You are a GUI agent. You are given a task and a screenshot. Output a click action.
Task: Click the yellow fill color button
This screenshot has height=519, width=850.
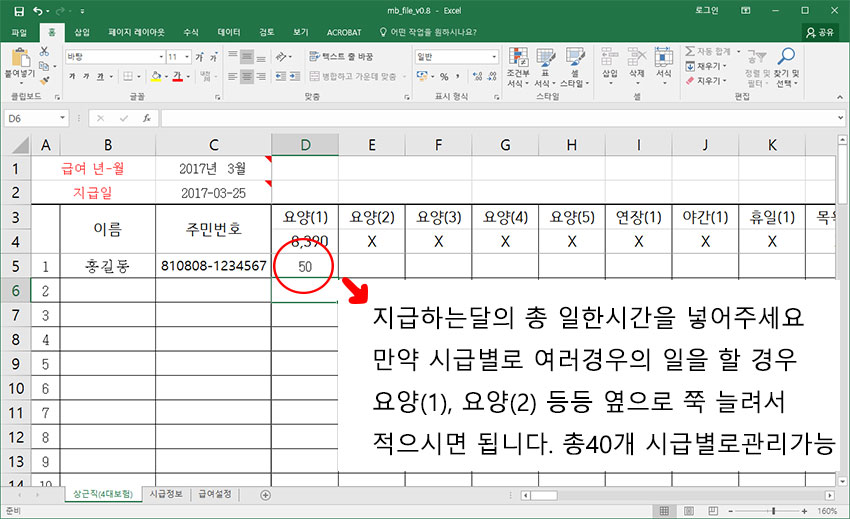pos(156,77)
